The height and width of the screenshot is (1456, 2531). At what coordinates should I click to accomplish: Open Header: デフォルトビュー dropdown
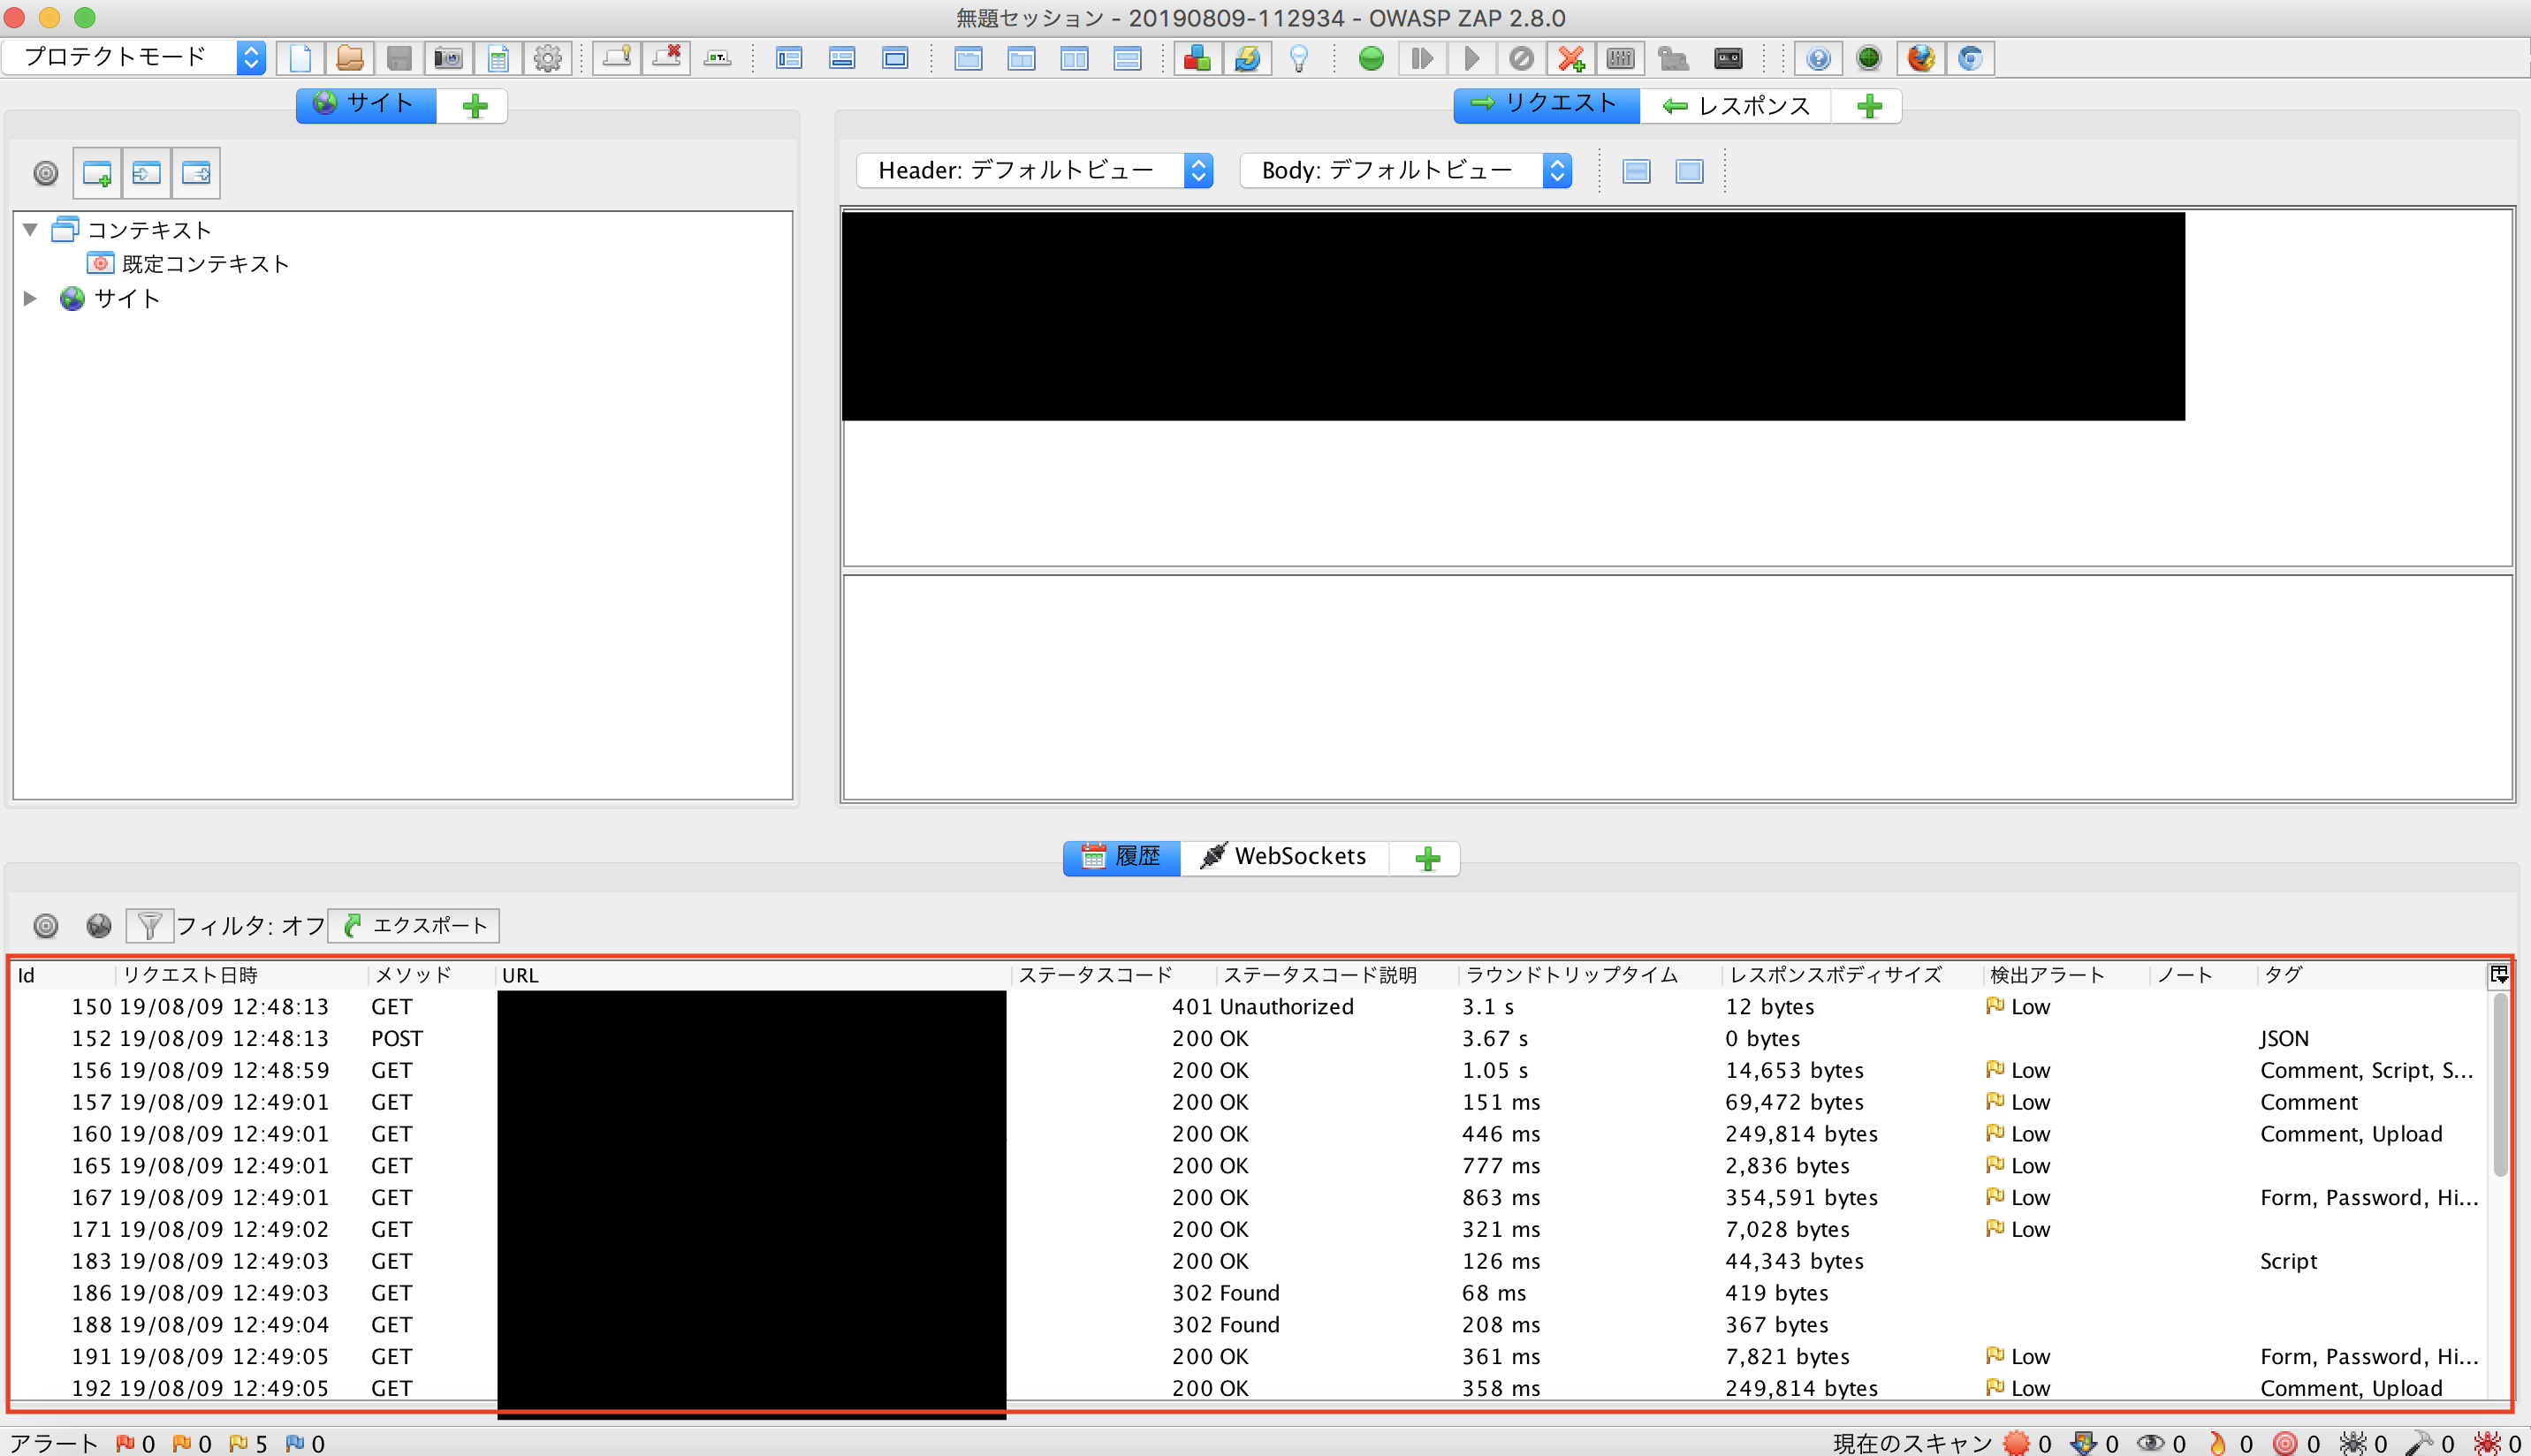coord(1035,171)
